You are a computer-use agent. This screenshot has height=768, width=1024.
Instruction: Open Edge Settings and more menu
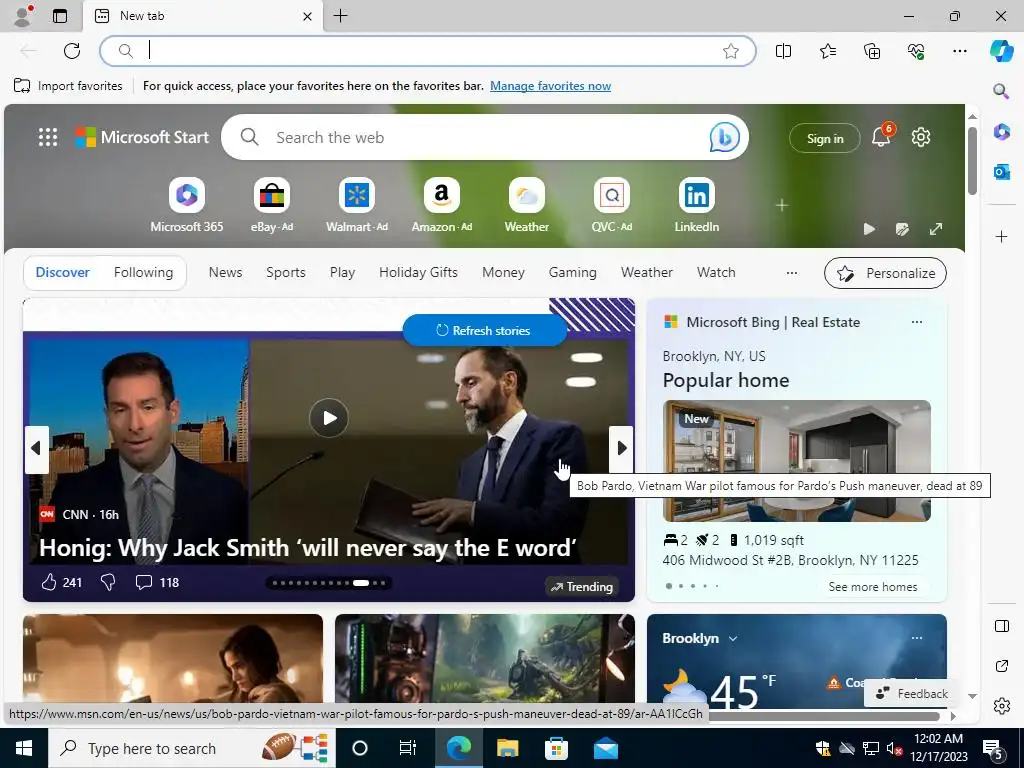959,51
